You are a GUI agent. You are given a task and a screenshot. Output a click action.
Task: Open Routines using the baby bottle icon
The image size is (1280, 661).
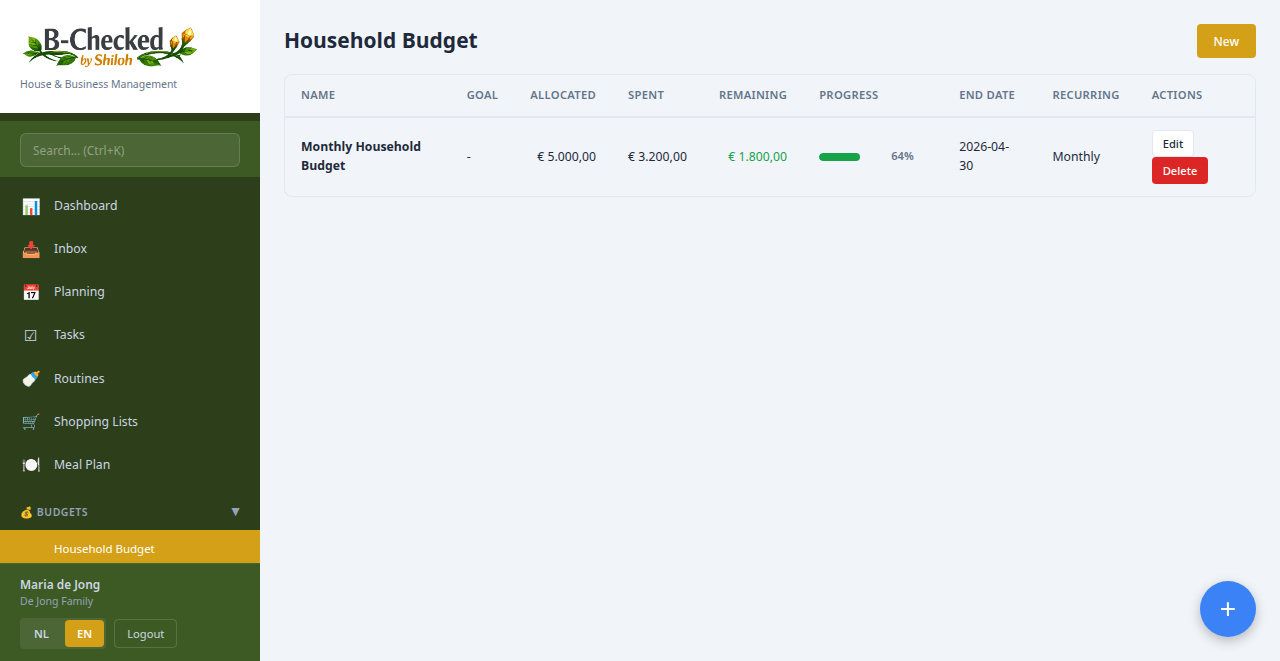coord(31,378)
